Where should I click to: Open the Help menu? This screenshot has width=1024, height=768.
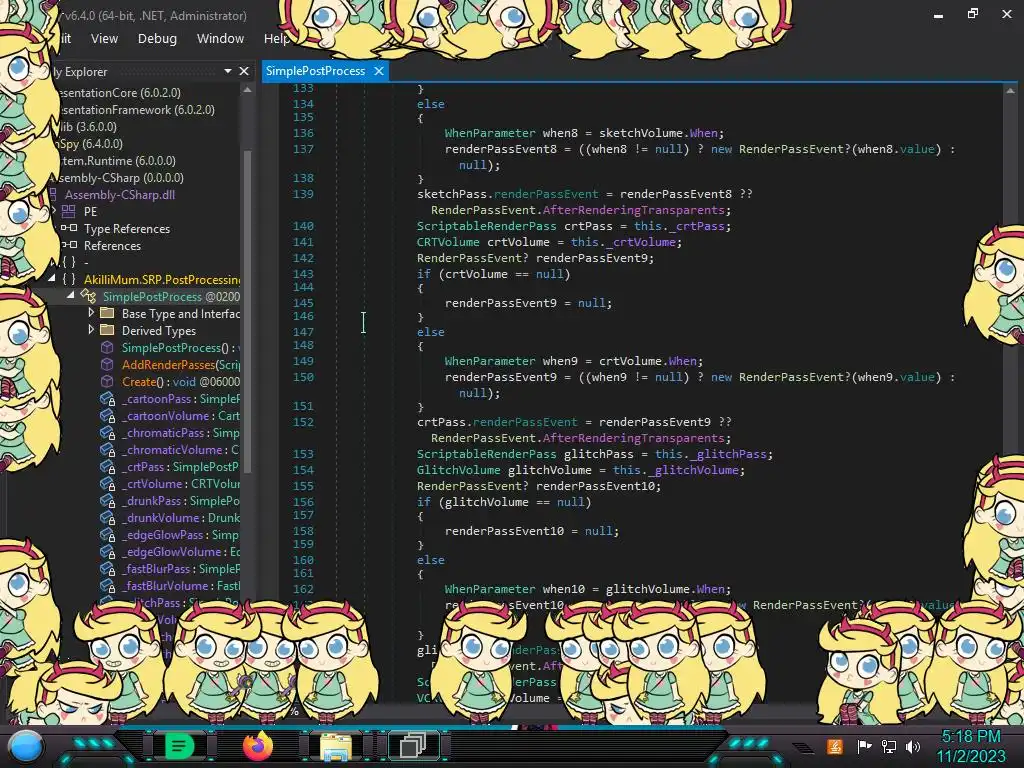[x=276, y=39]
